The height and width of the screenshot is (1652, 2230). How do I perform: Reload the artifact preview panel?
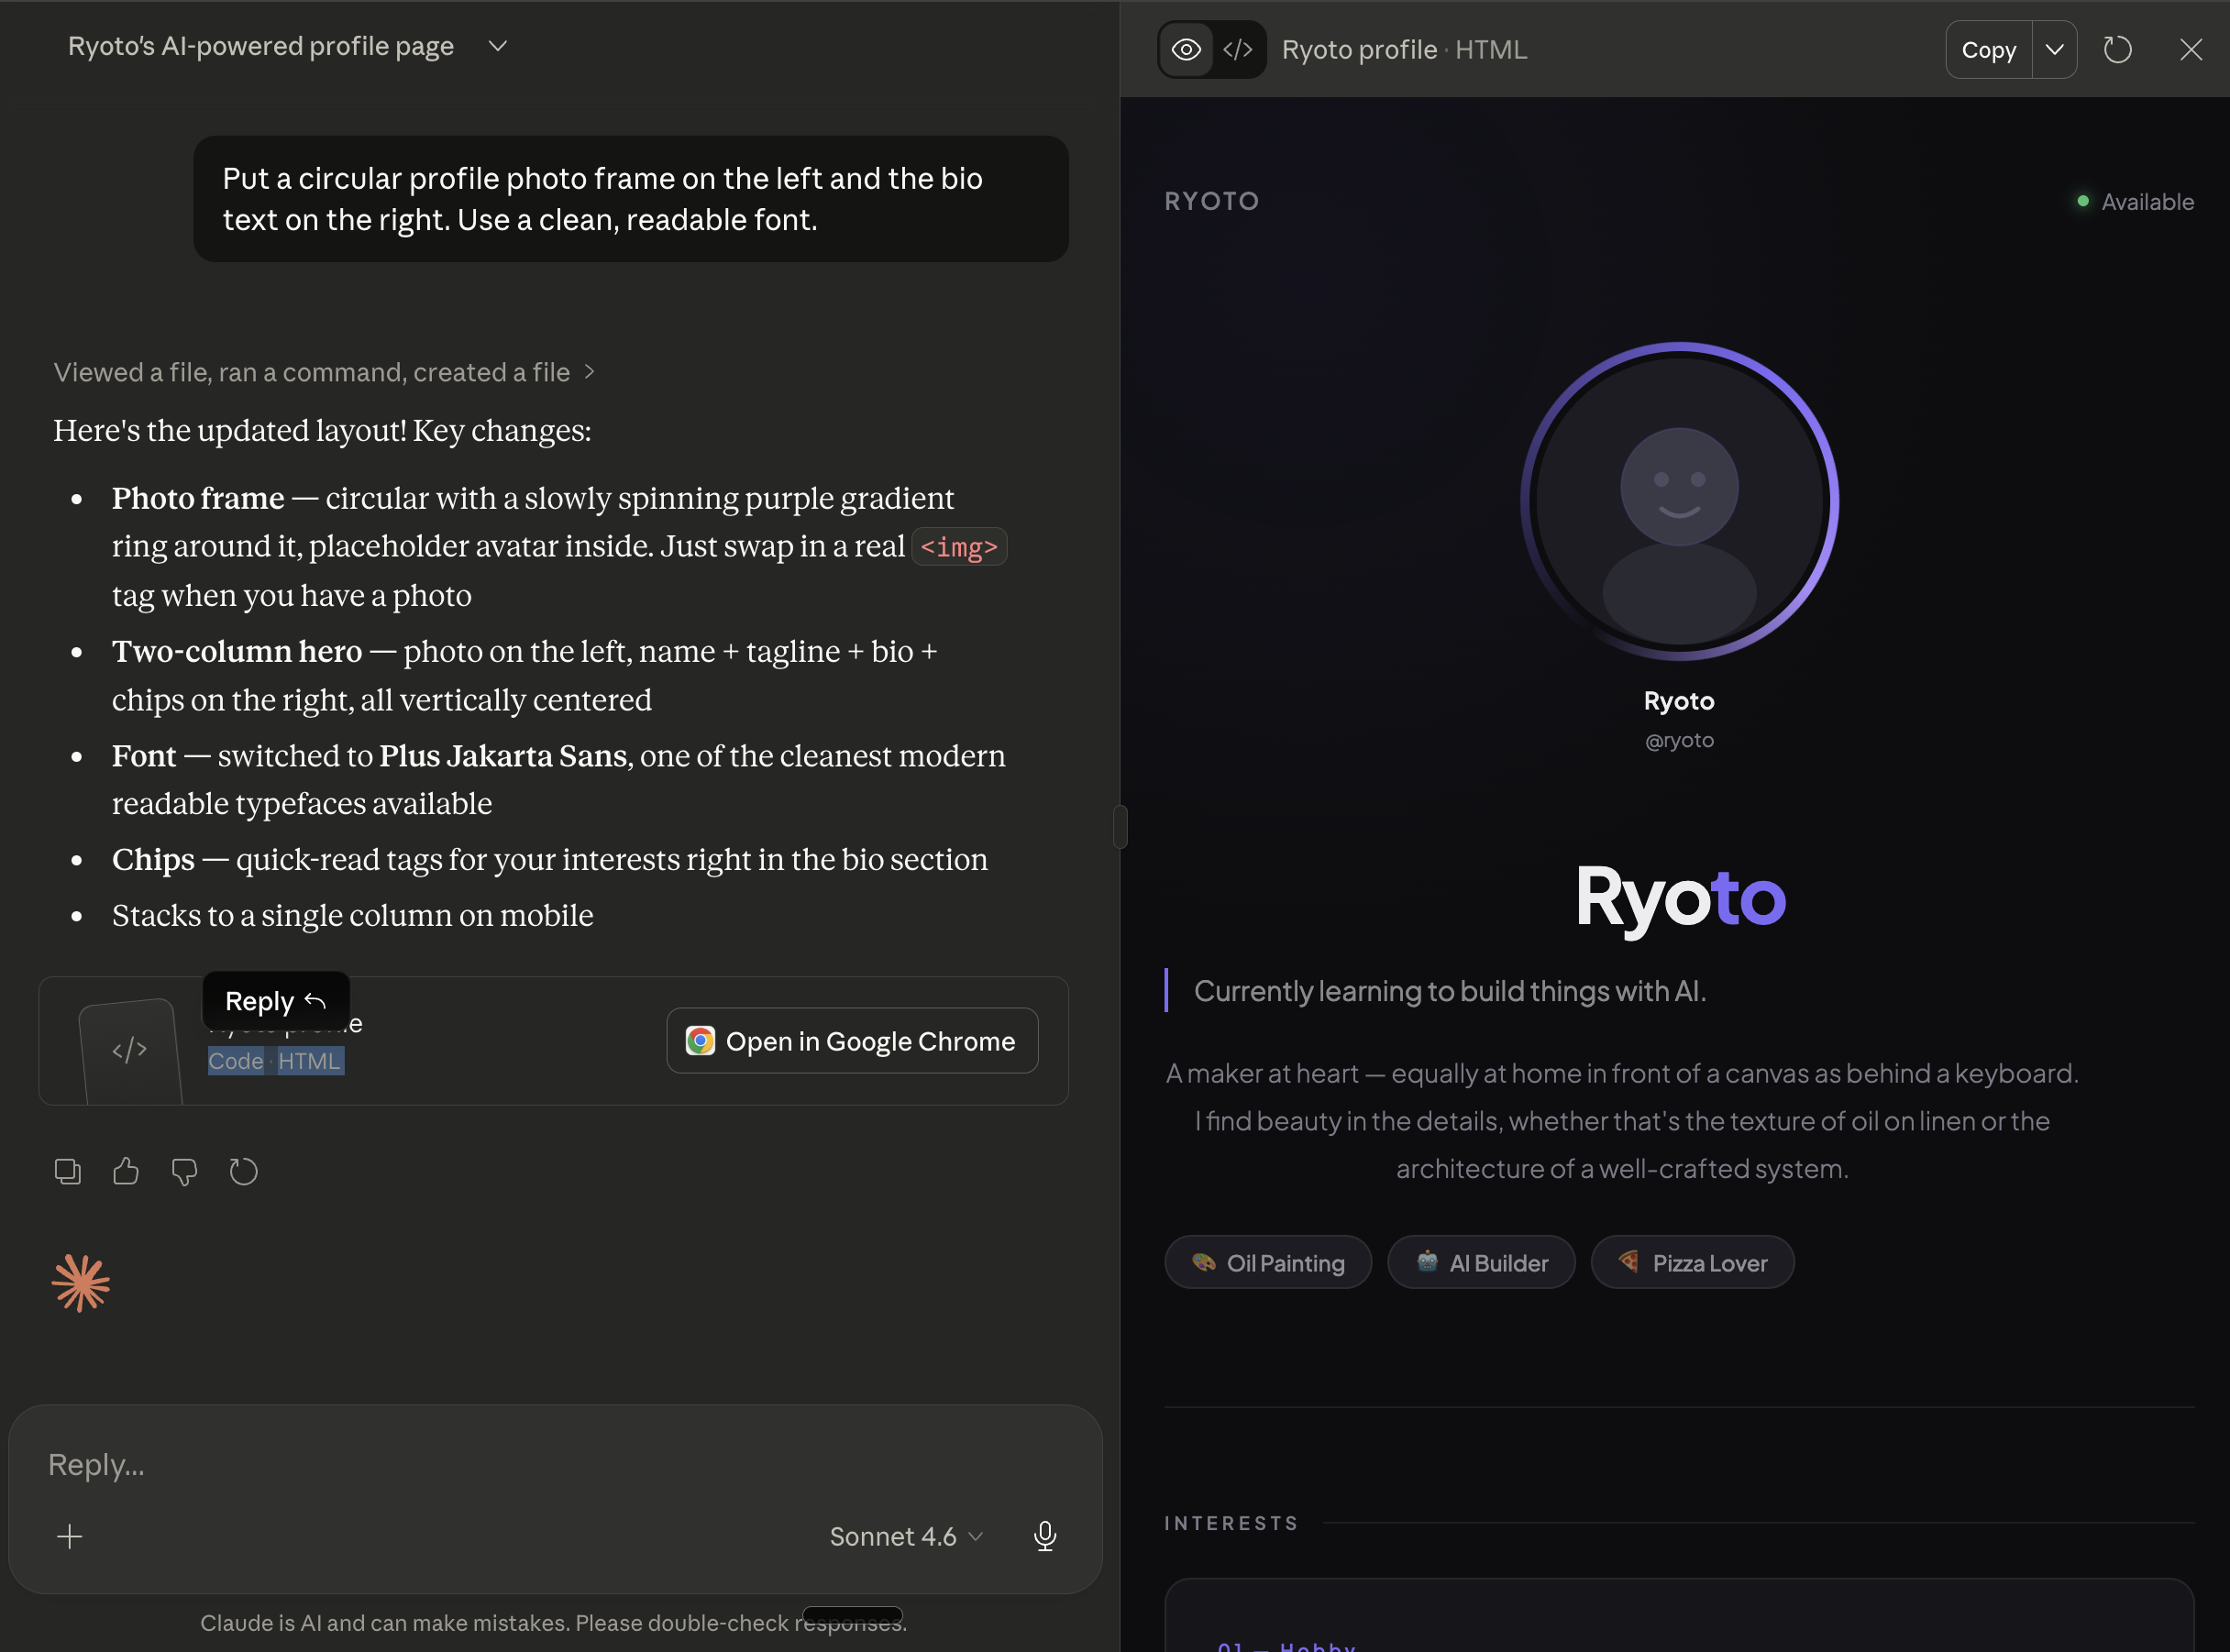(x=2117, y=50)
